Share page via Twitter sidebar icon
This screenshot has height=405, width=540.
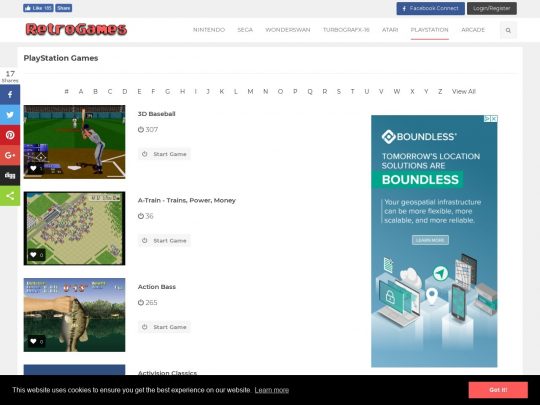click(10, 115)
